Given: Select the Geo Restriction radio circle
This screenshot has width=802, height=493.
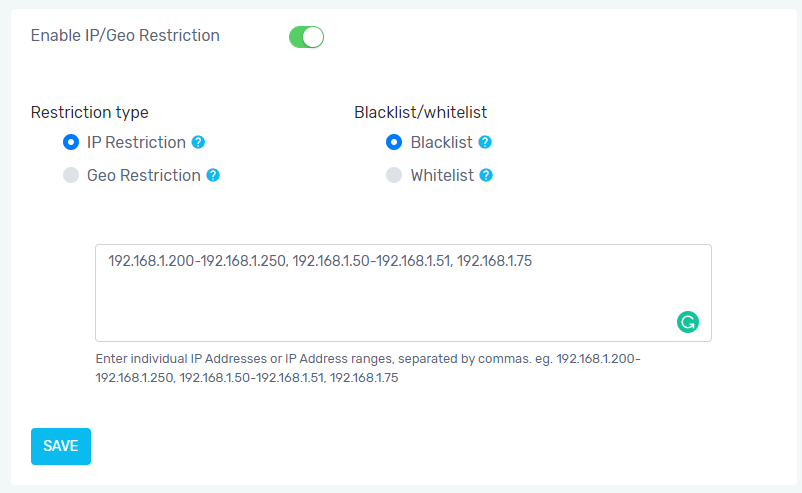Looking at the screenshot, I should [71, 175].
